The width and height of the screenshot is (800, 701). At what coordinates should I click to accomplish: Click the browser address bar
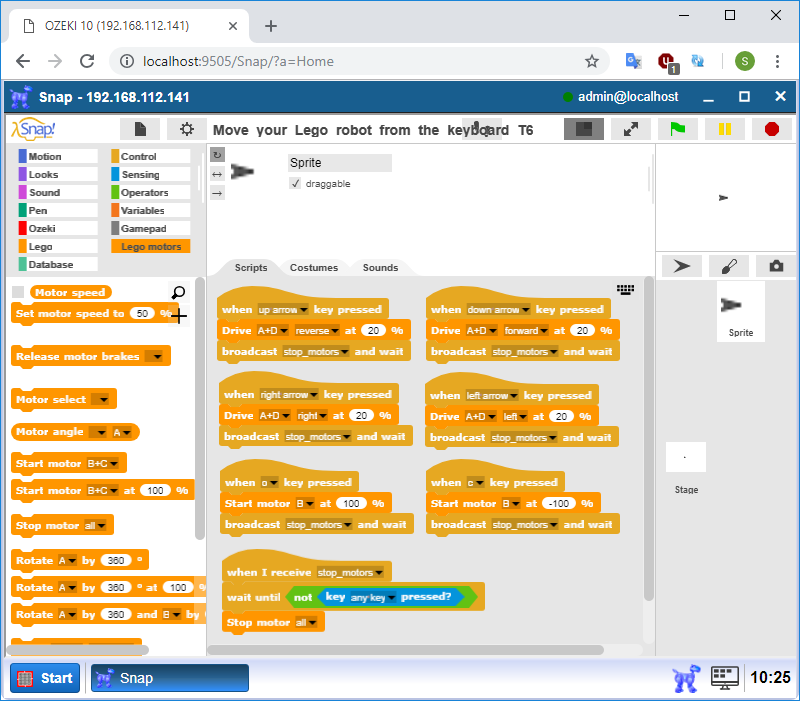point(357,61)
